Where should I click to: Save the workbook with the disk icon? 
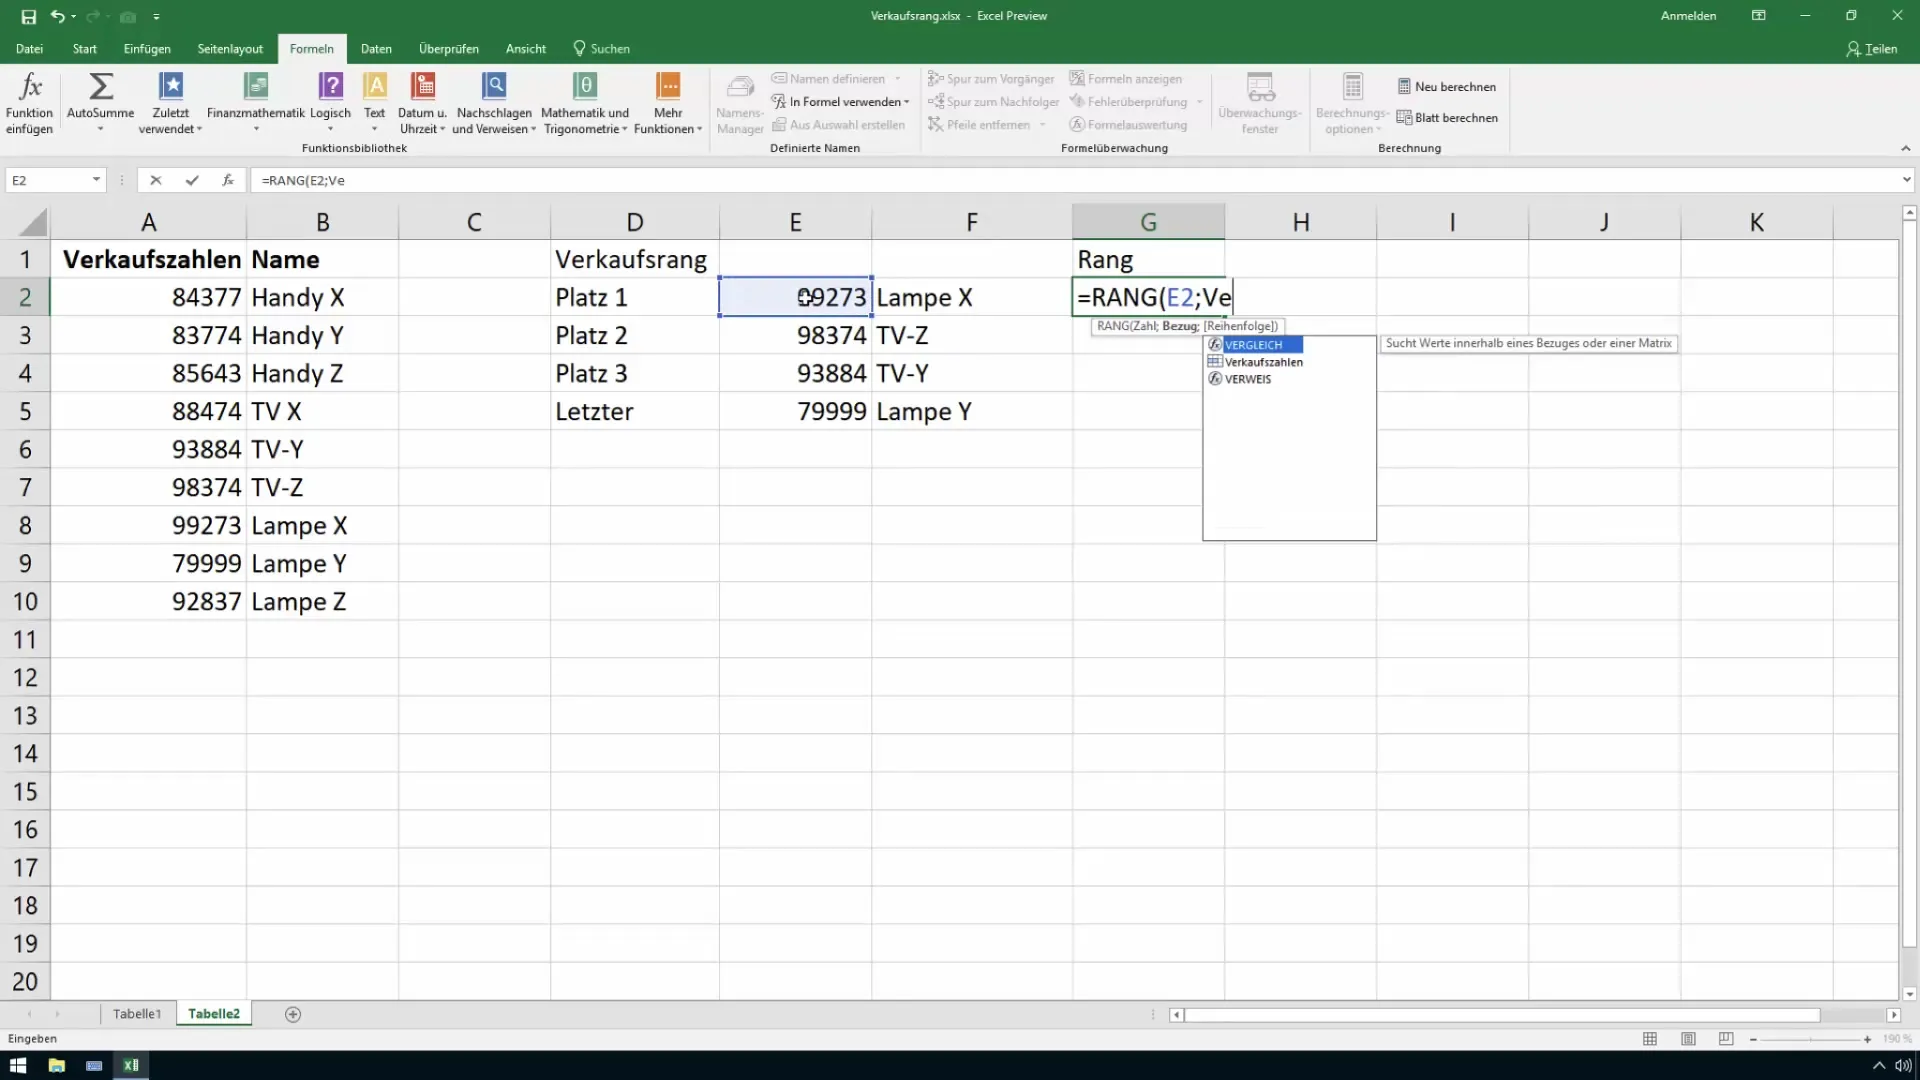[28, 16]
